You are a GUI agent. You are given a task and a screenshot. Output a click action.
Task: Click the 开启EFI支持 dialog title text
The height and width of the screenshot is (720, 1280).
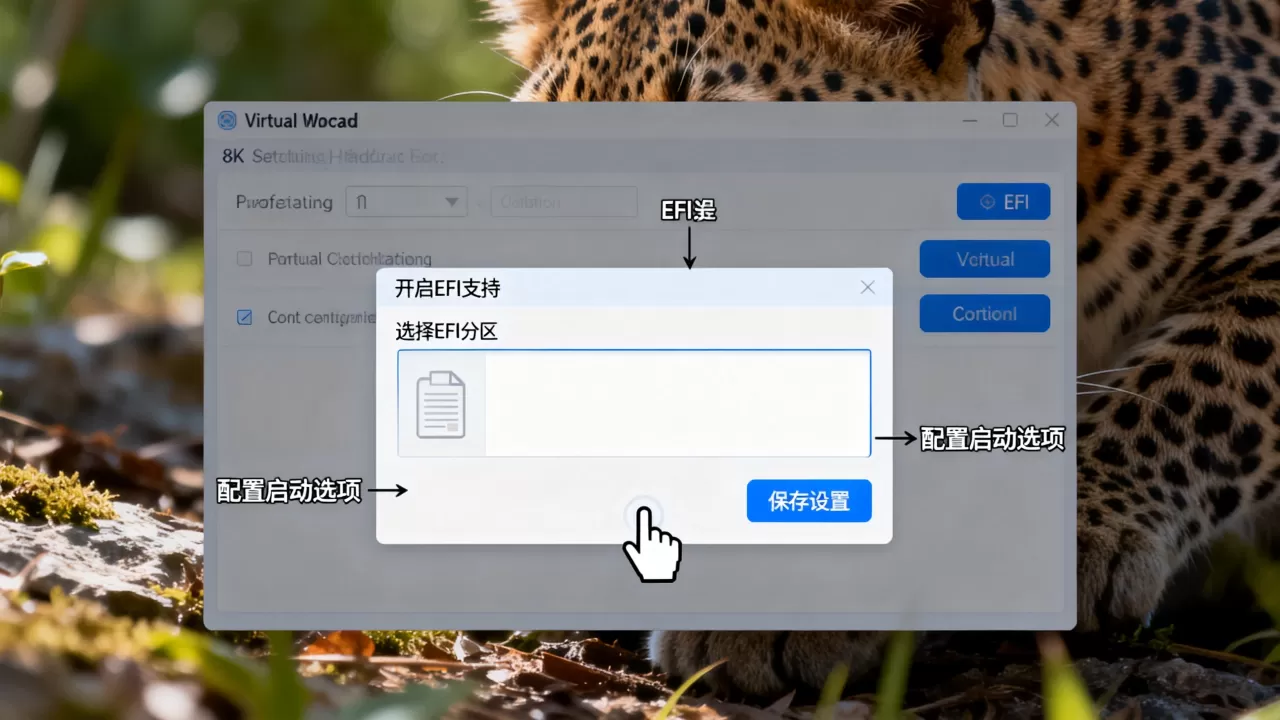click(447, 289)
